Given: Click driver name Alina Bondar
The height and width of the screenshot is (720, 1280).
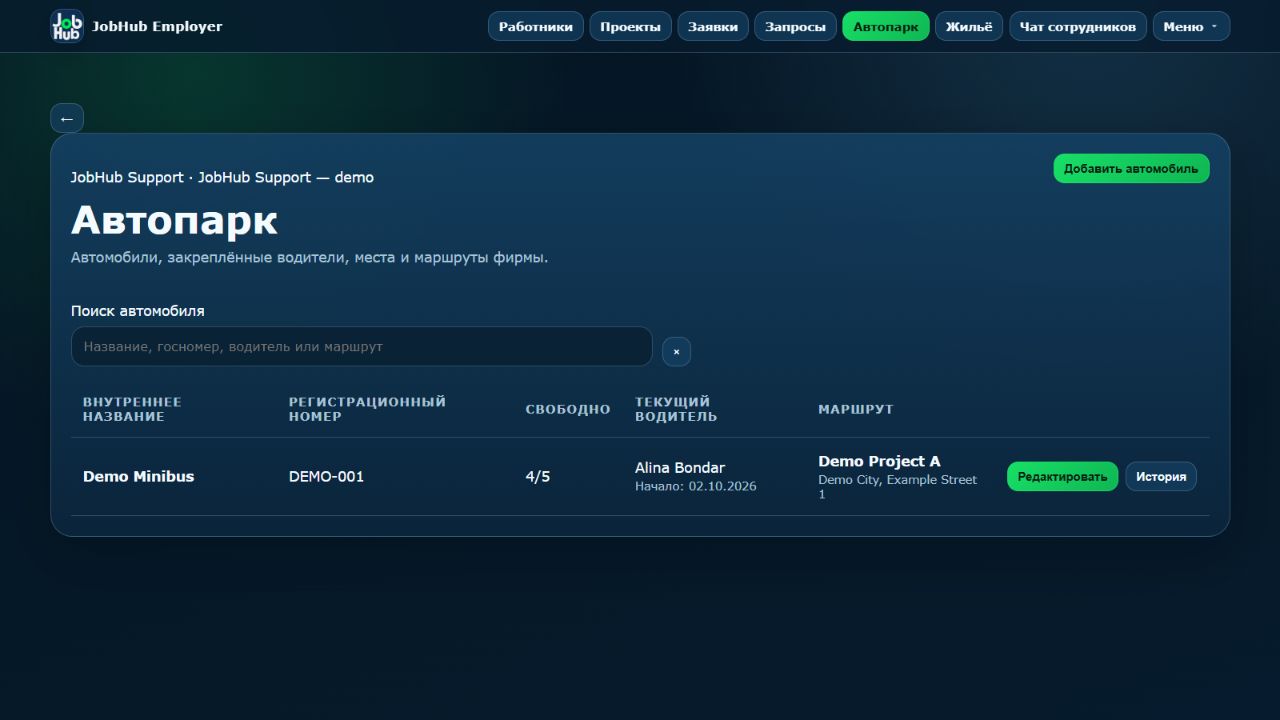Looking at the screenshot, I should coord(680,467).
